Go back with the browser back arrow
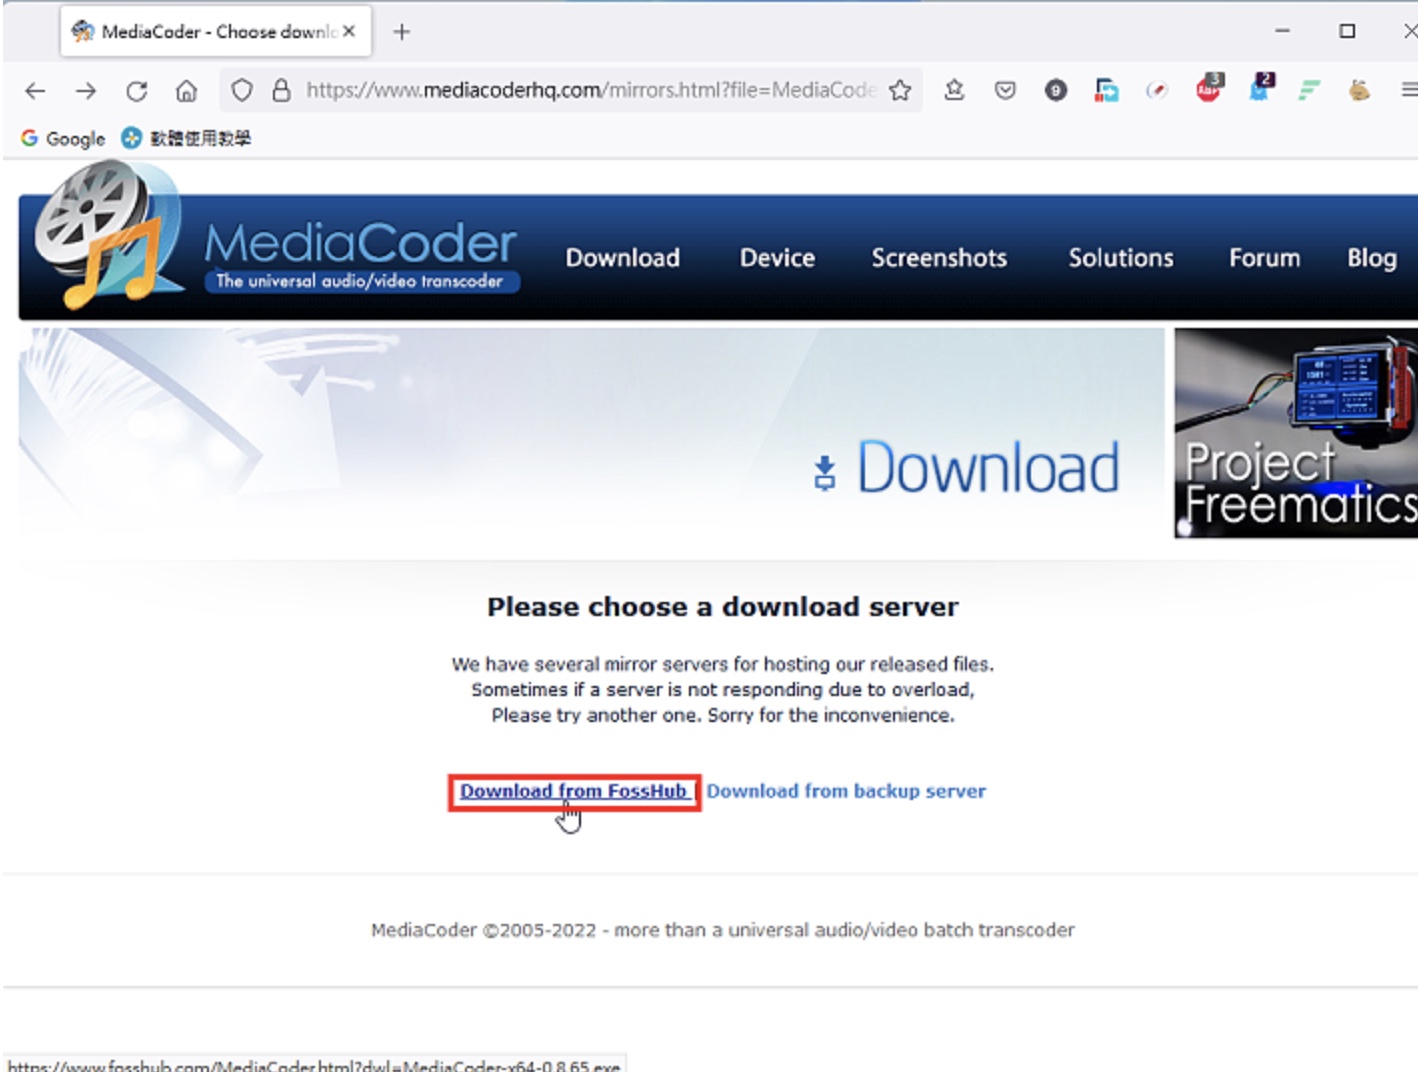 point(35,91)
